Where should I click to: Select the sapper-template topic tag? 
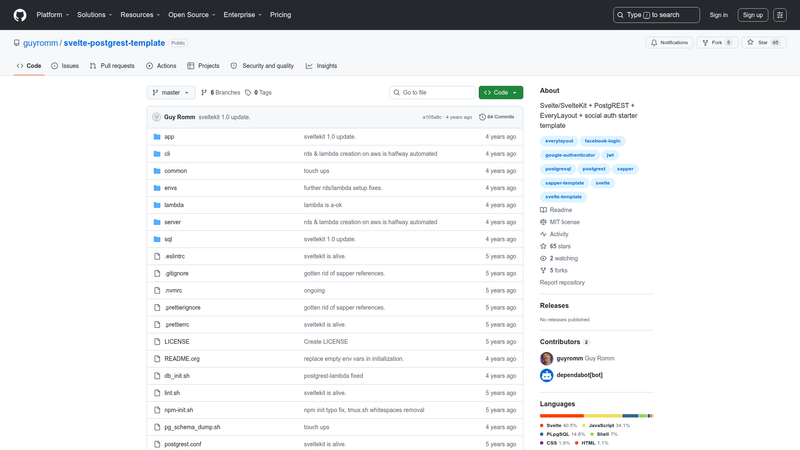coord(564,183)
